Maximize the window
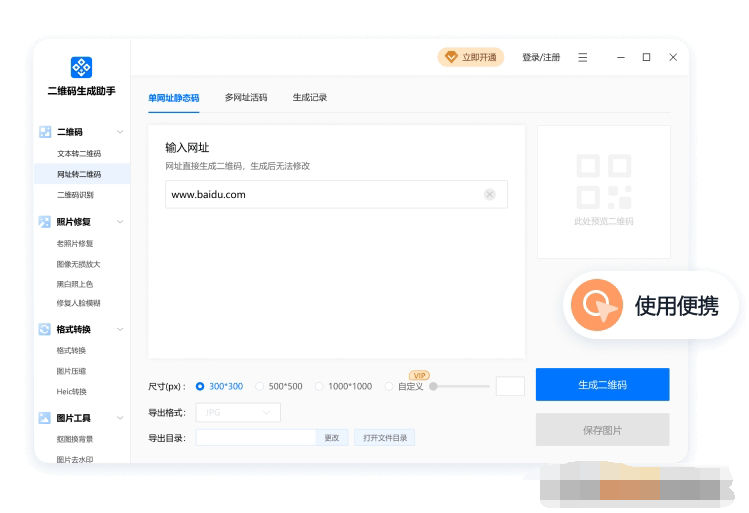This screenshot has height=513, width=749. pos(646,57)
